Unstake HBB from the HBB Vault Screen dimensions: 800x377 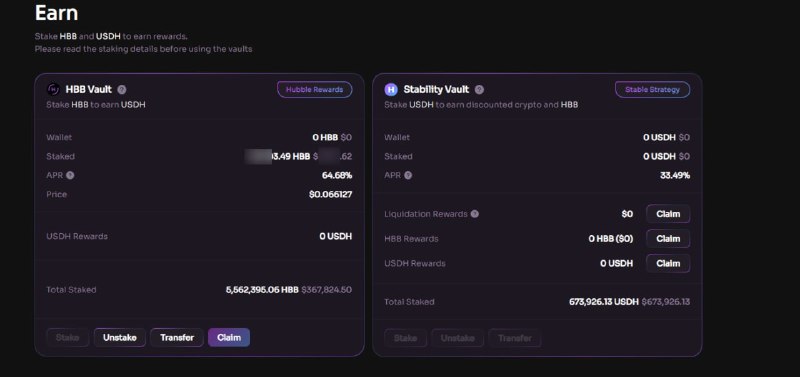(x=119, y=338)
